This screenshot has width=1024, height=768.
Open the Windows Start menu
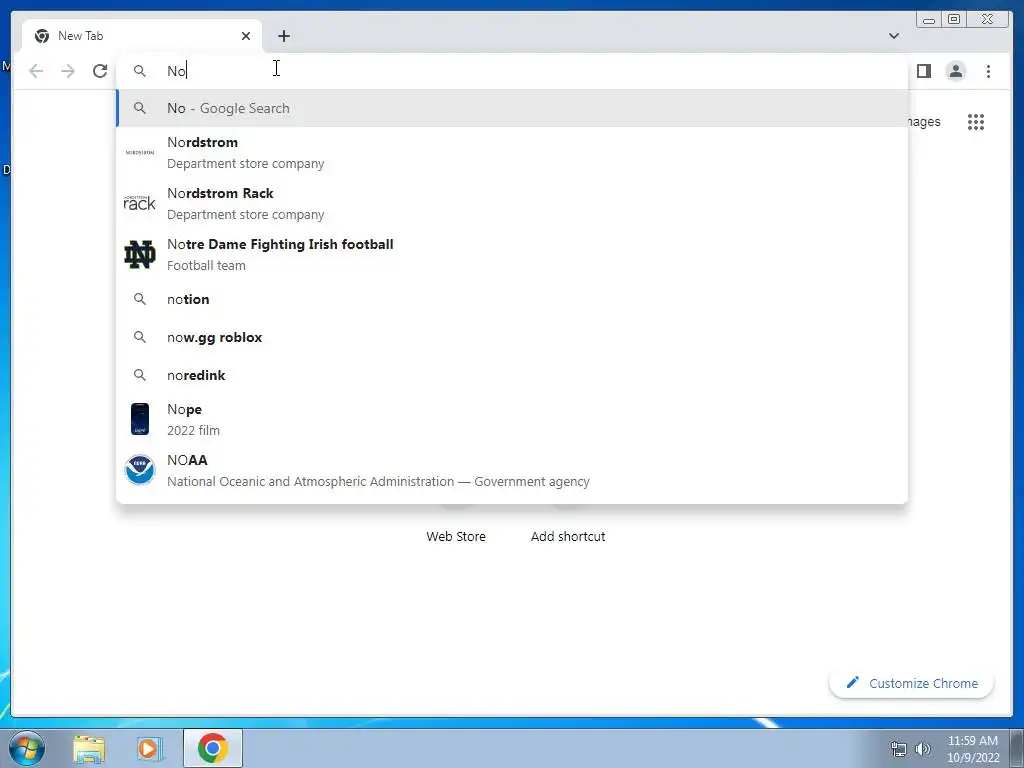pyautogui.click(x=26, y=748)
